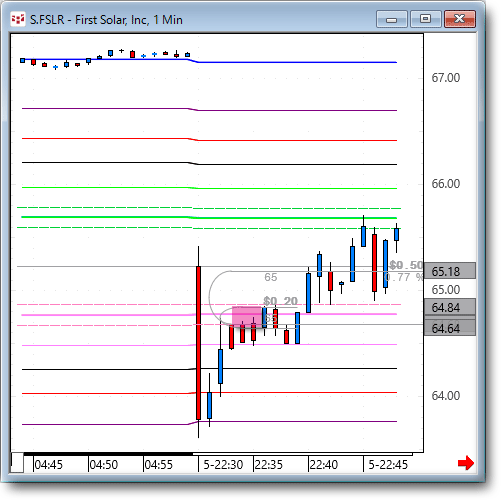Click the $0.20 measurement label
Screen dimensions: 503x500
coord(280,301)
